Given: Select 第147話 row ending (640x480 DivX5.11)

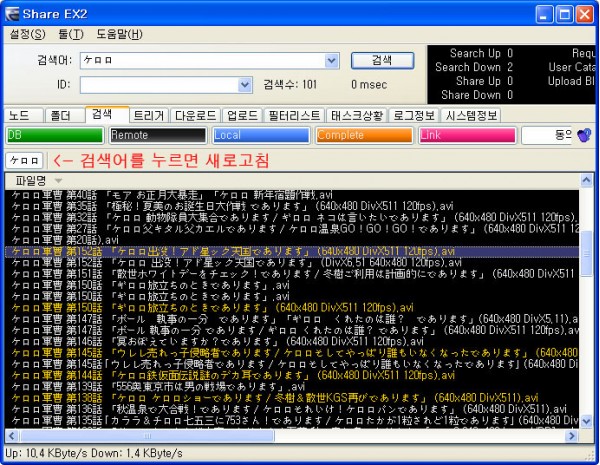Looking at the screenshot, I should [x=292, y=319].
